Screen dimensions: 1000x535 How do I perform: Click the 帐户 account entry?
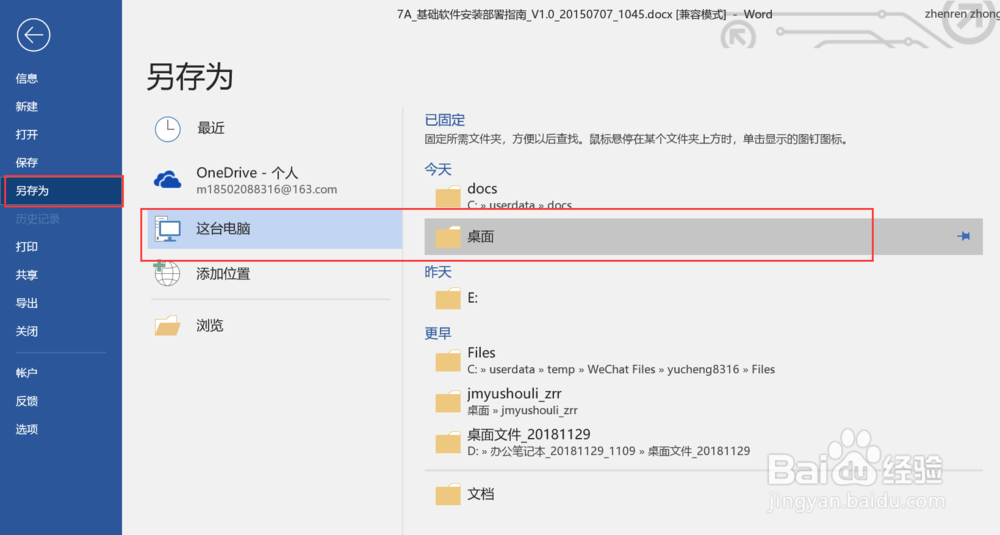[x=27, y=373]
